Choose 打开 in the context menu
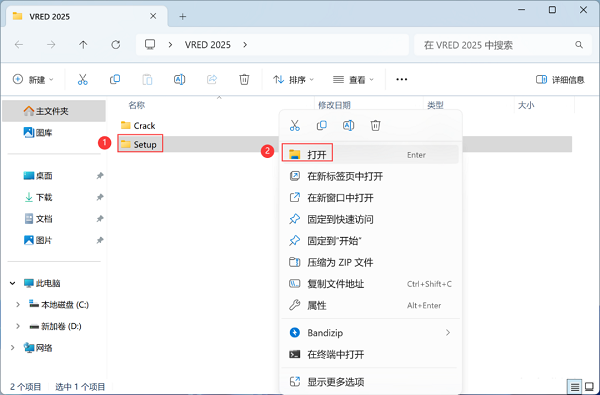The width and height of the screenshot is (600, 395). click(370, 155)
